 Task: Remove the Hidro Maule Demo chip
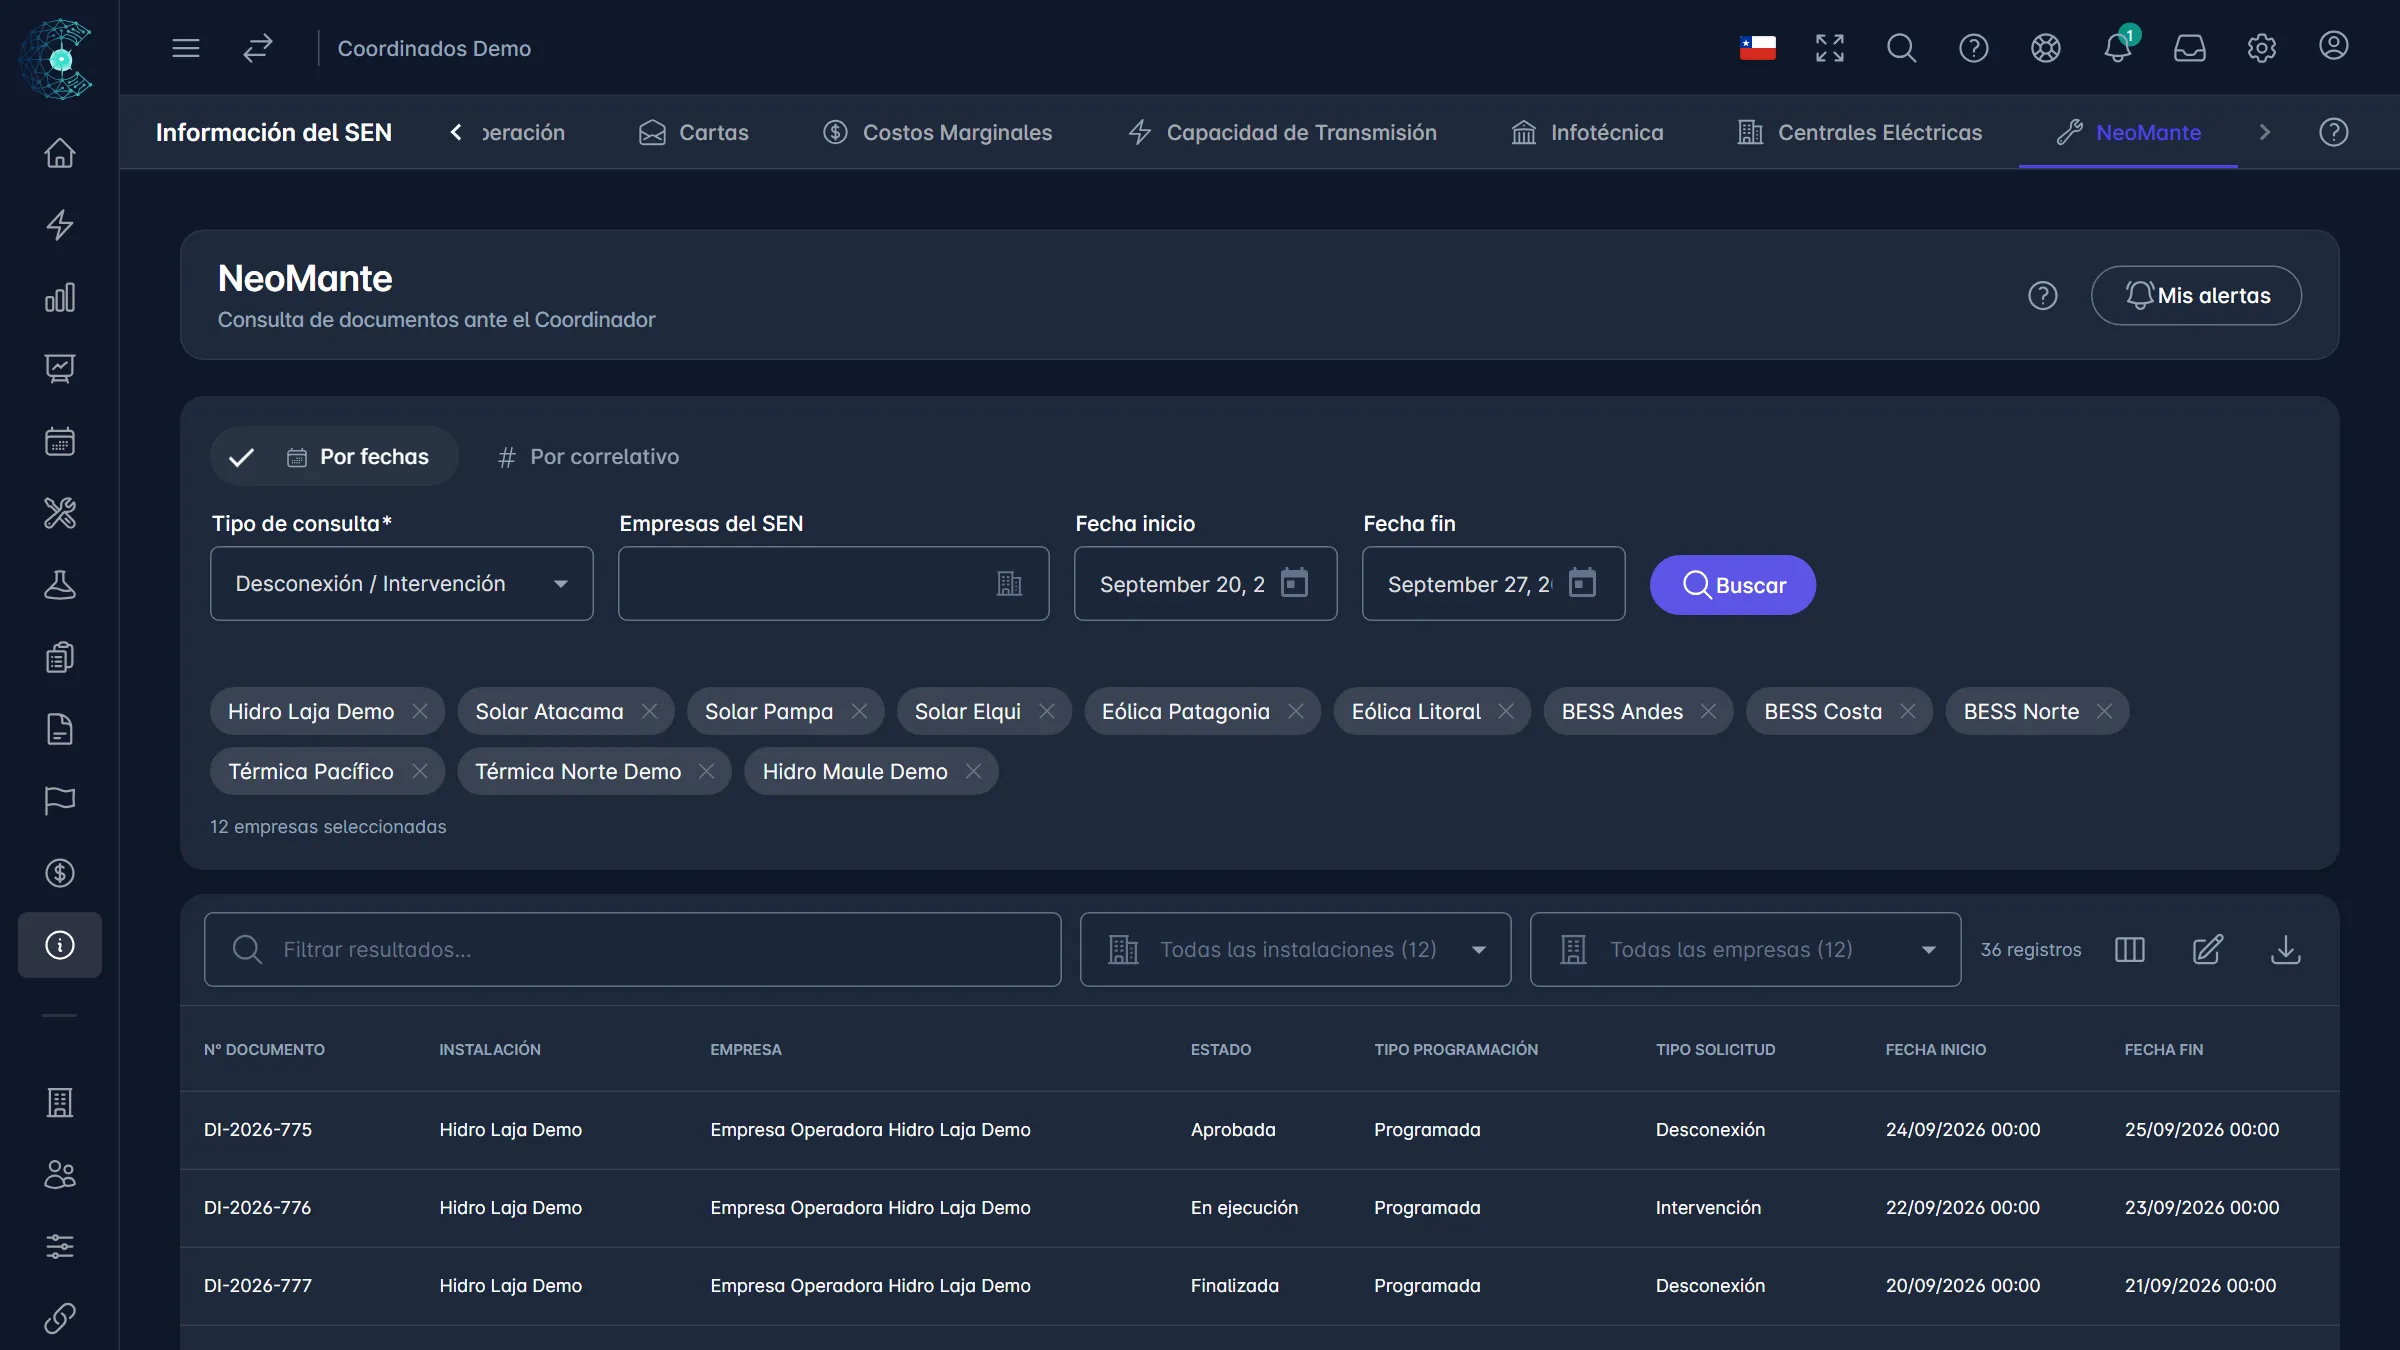pyautogui.click(x=973, y=771)
